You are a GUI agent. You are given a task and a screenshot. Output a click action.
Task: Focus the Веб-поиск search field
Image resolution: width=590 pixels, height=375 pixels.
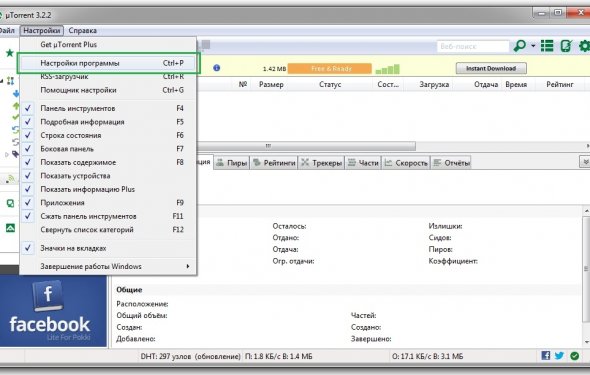[473, 46]
